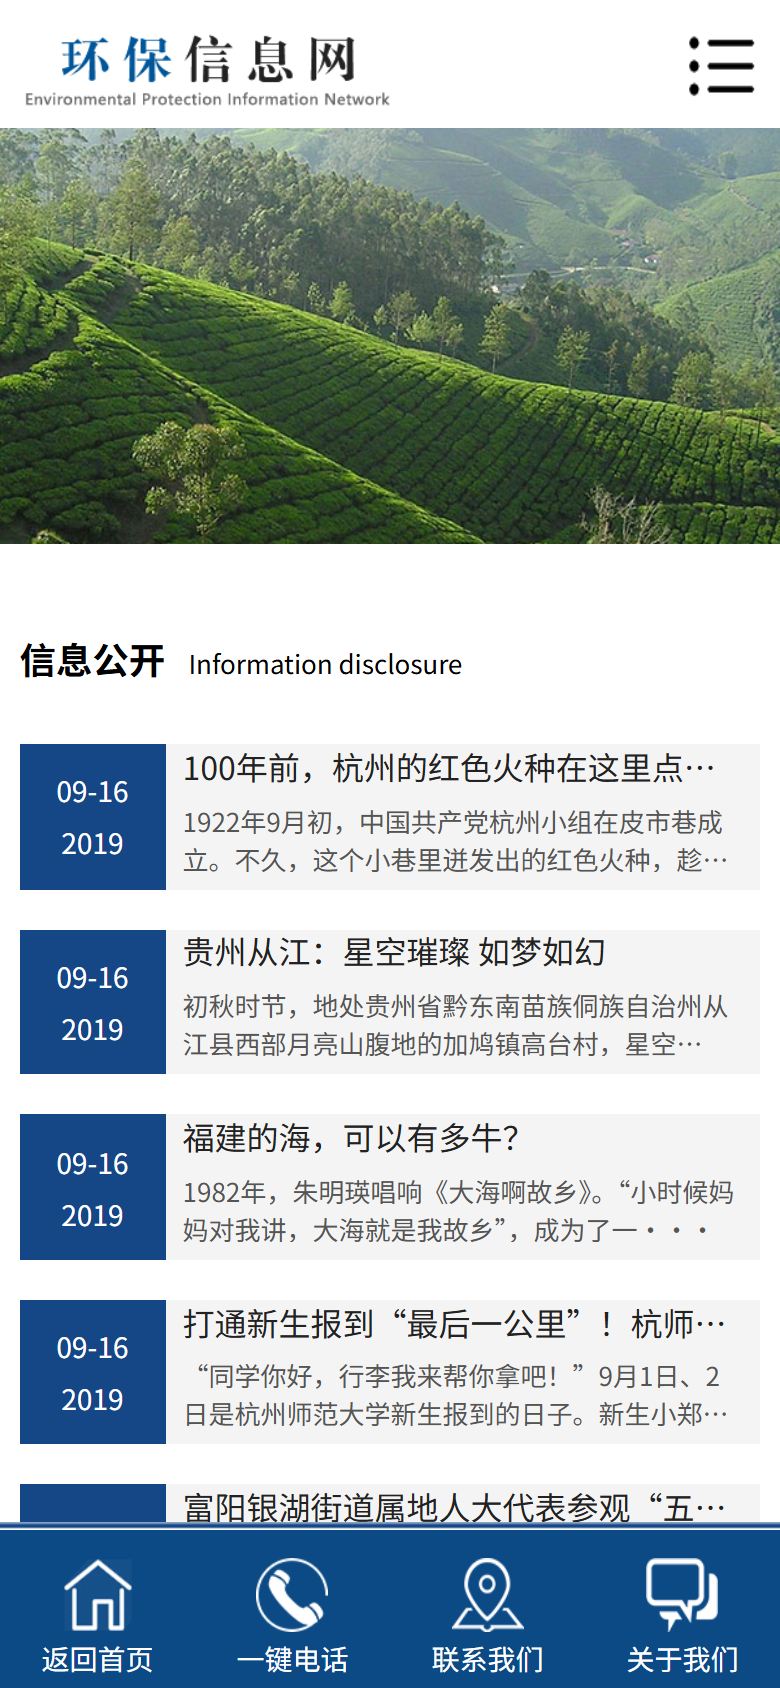
Task: Open article 打通新生报到"最后一公里"
Action: click(x=454, y=1324)
